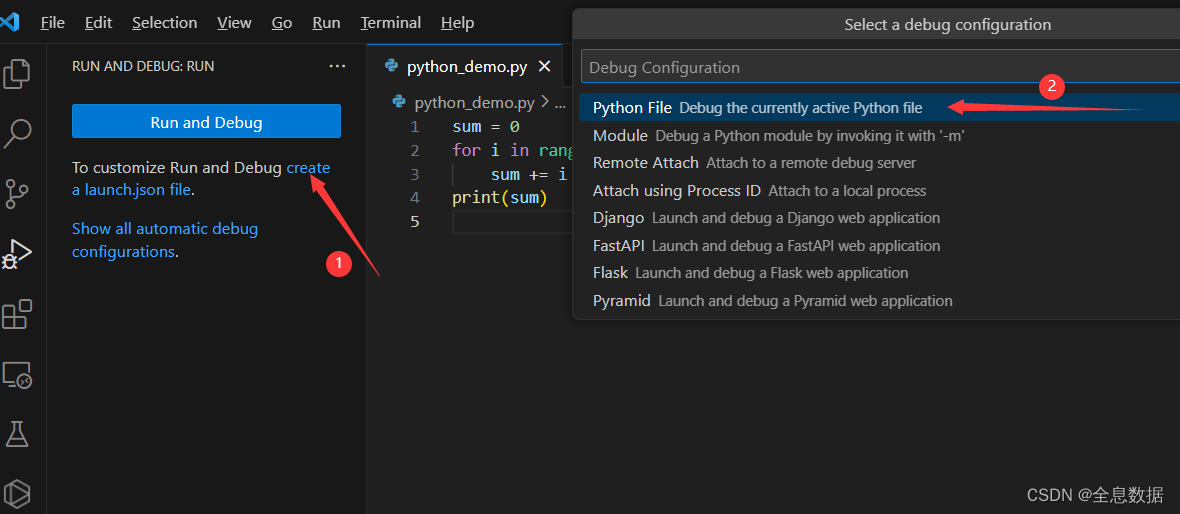Open the Search view icon
The image size is (1180, 514).
(x=17, y=133)
